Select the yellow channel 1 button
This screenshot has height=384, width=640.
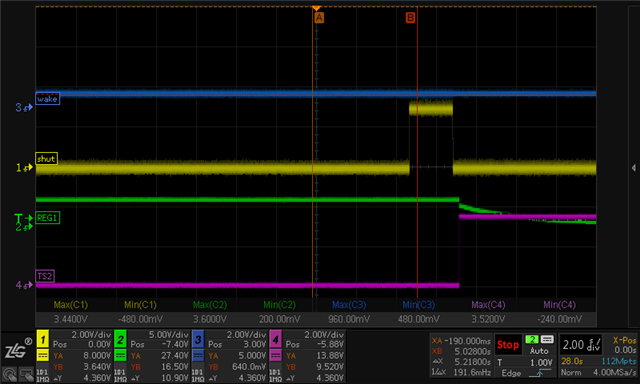tap(42, 339)
